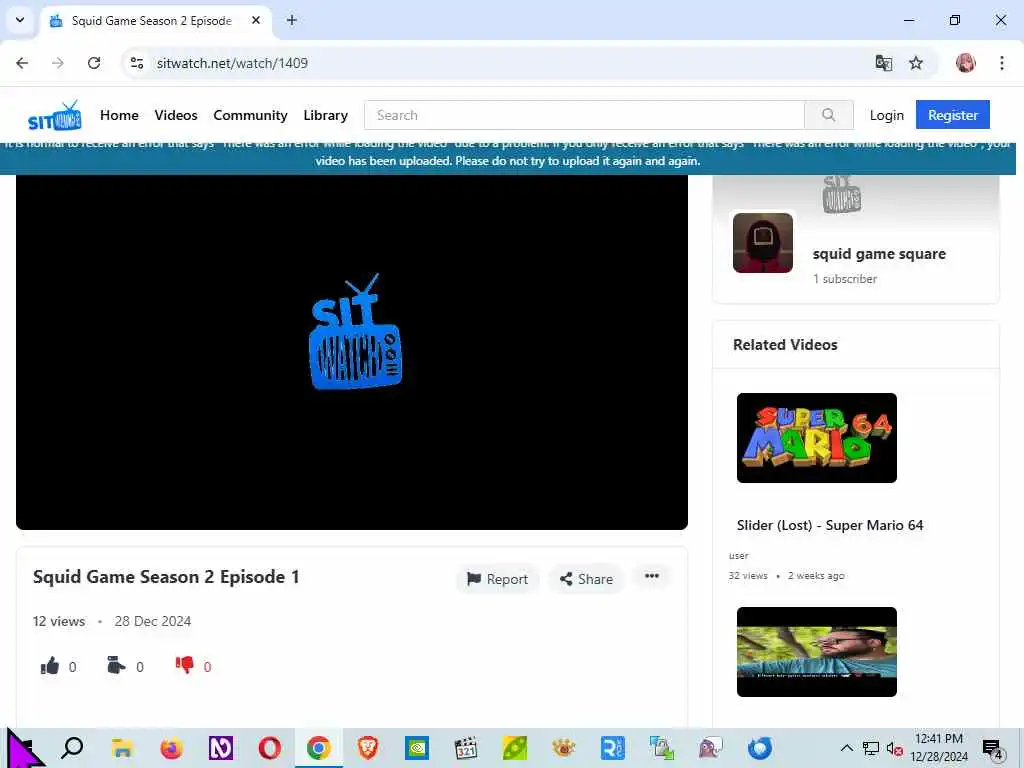This screenshot has height=768, width=1024.
Task: Launch Brave browser from the taskbar
Action: [368, 748]
